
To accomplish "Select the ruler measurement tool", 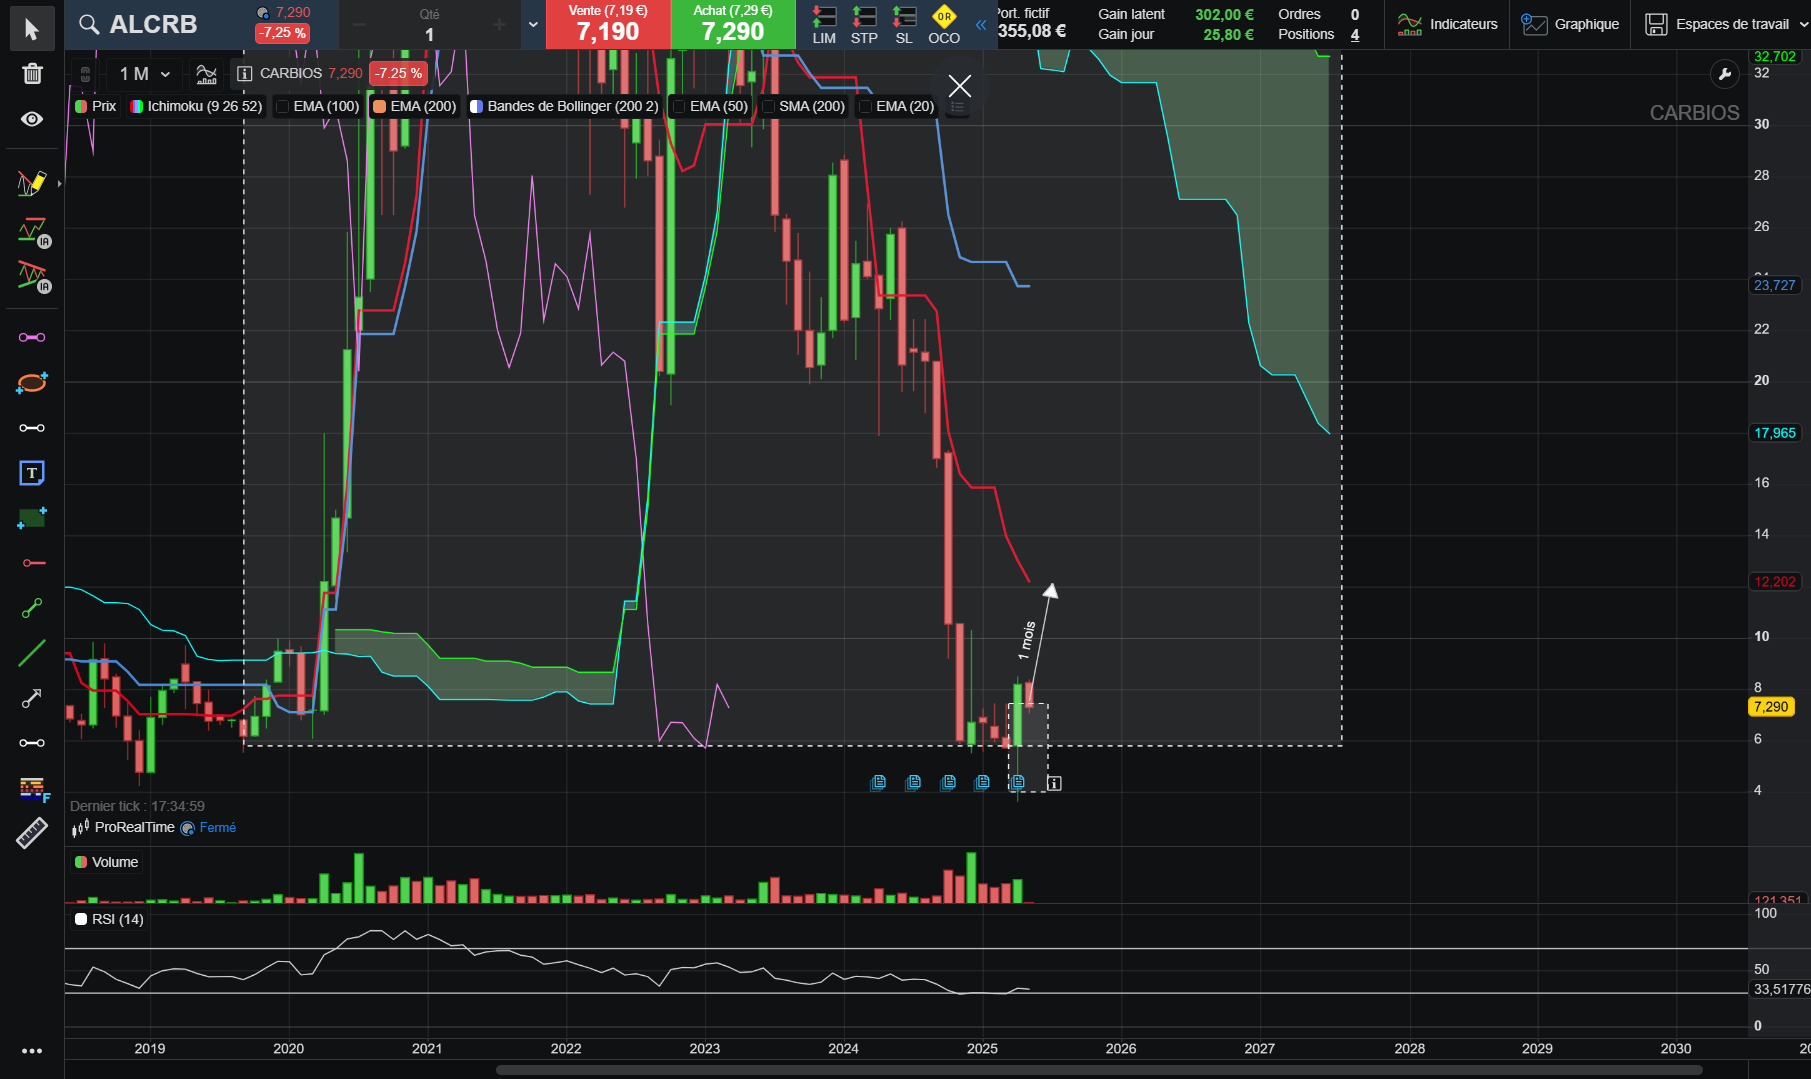I will (32, 832).
